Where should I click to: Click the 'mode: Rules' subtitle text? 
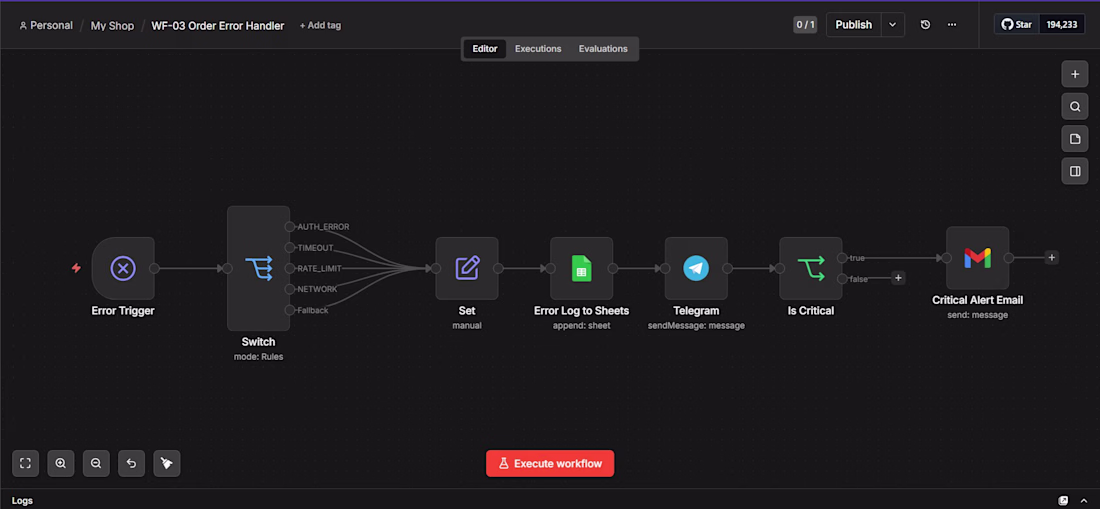258,357
